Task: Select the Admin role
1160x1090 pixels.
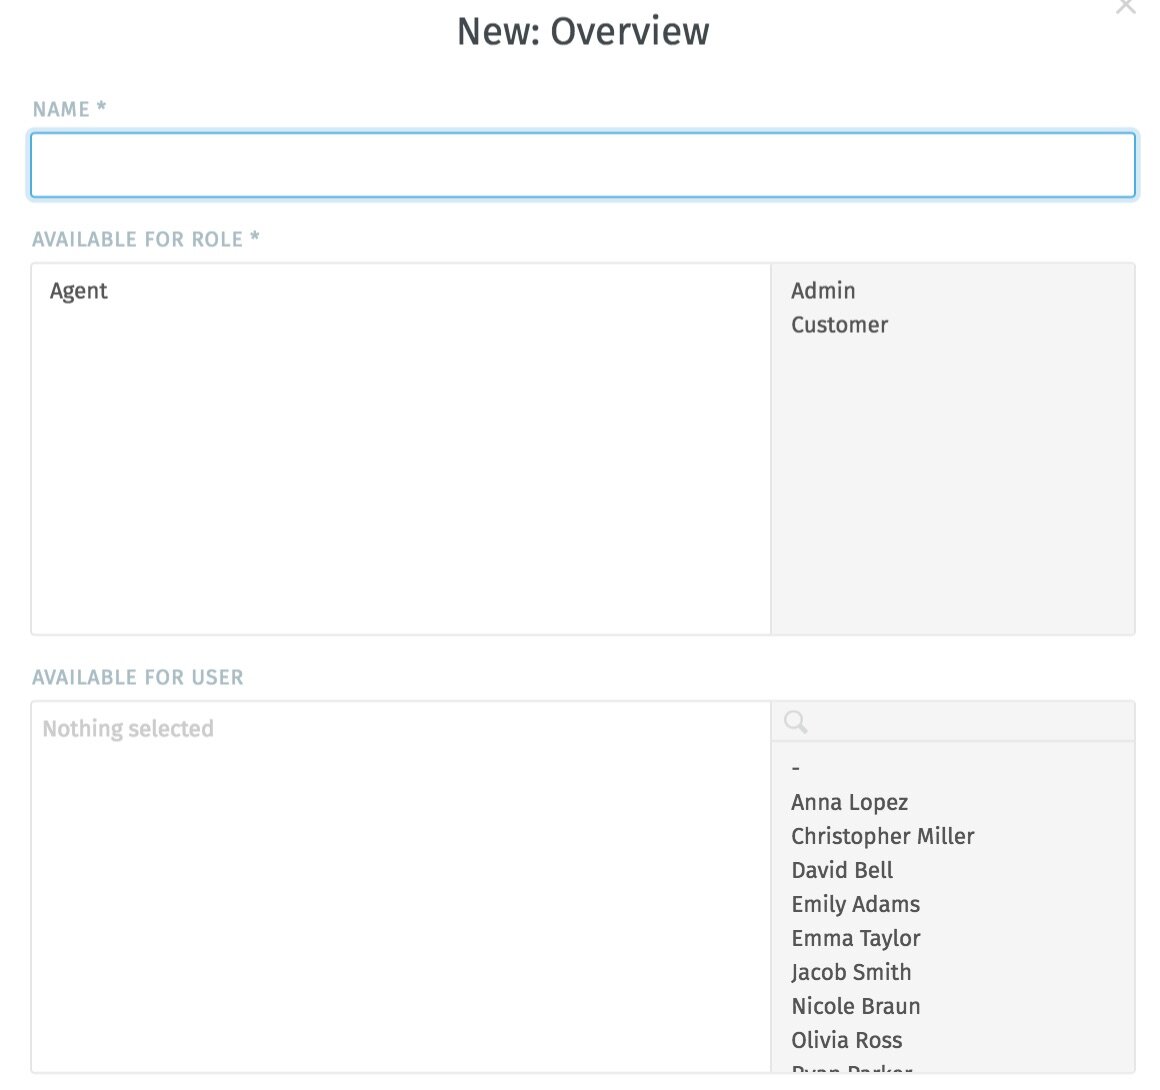Action: [x=823, y=290]
